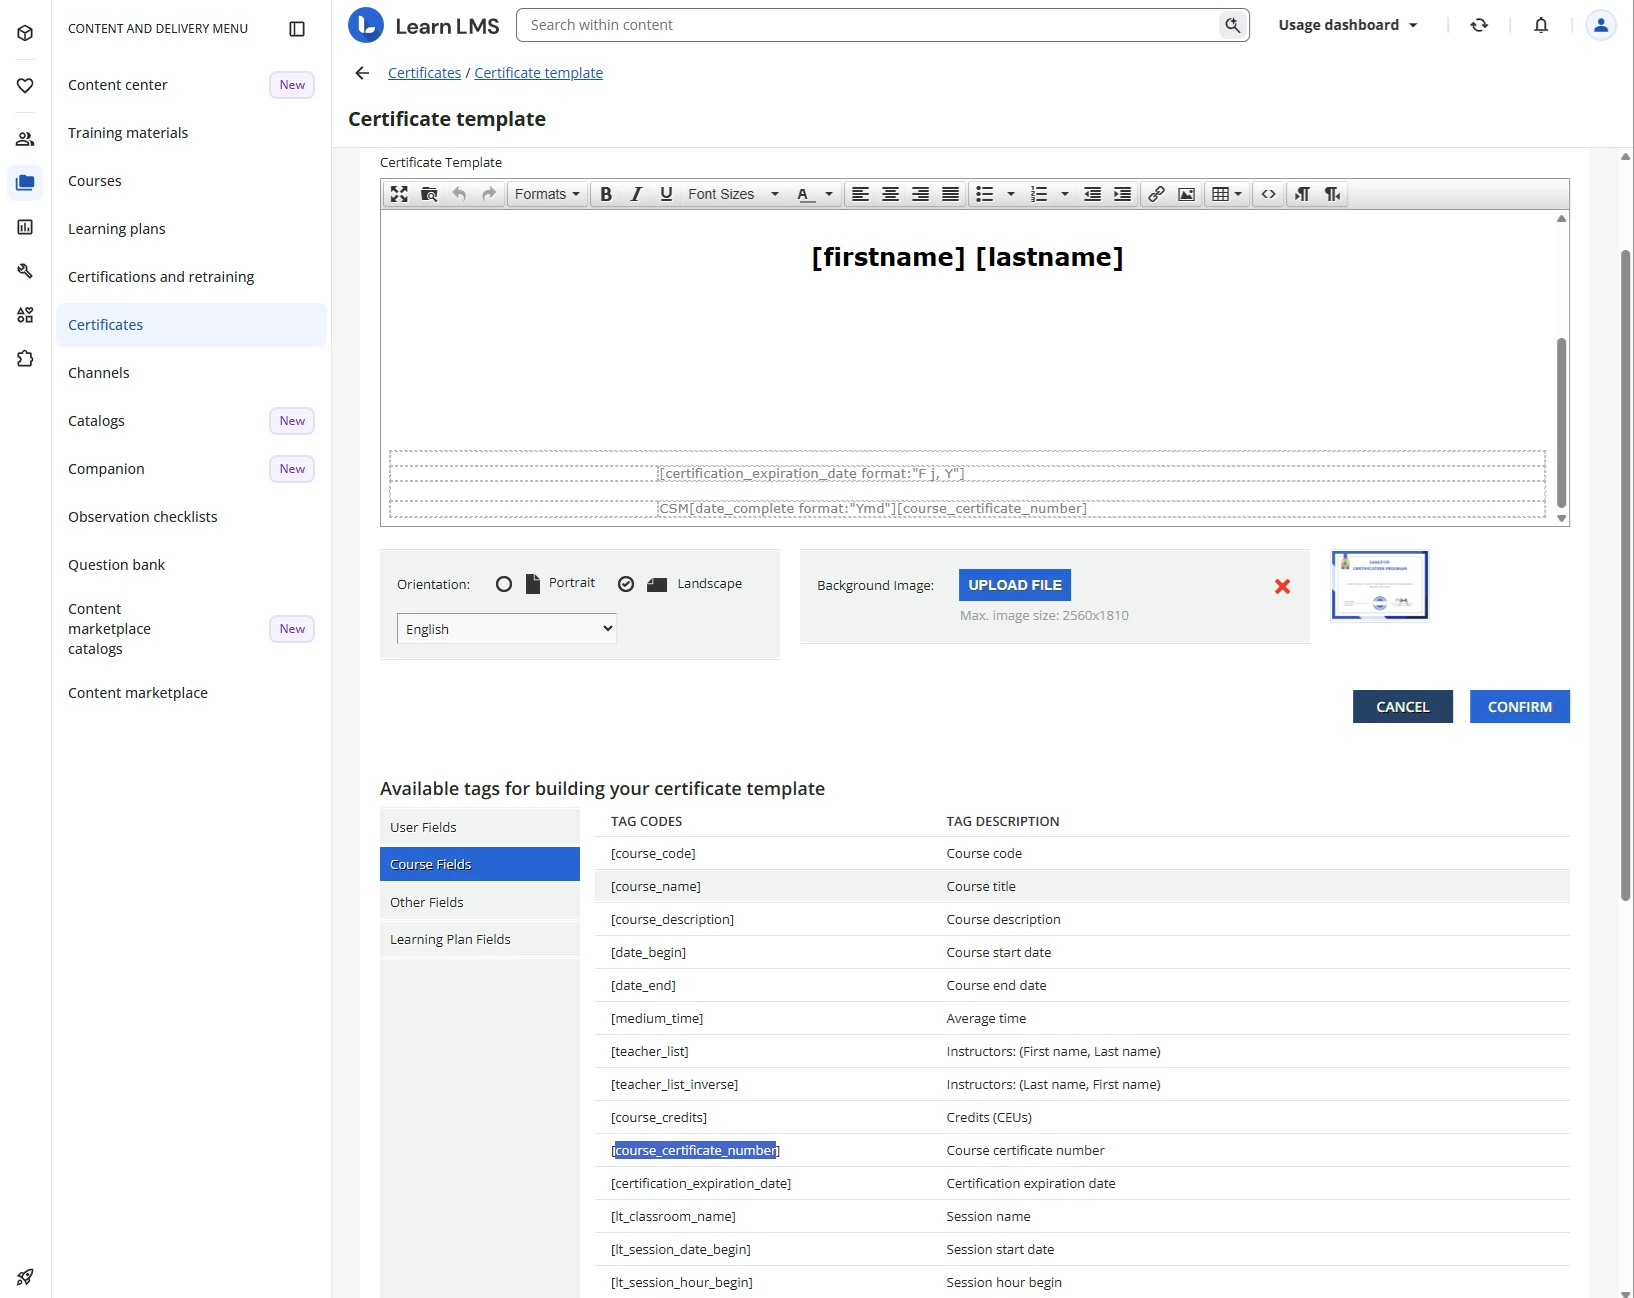Click the CONFIRM button
Image resolution: width=1634 pixels, height=1298 pixels.
coord(1520,707)
